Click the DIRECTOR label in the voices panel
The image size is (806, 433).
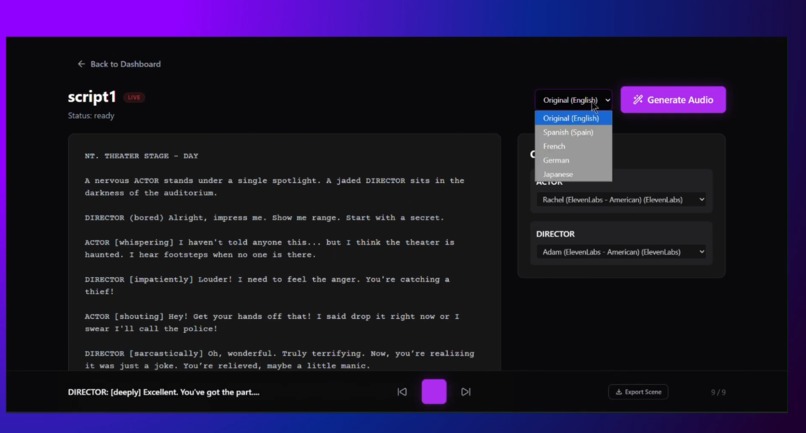coord(555,234)
